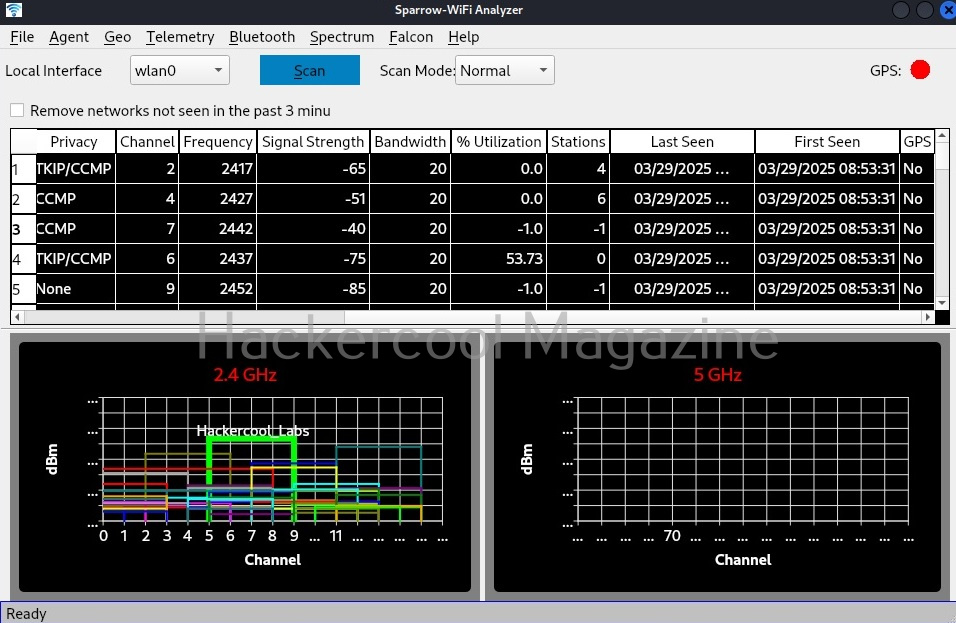Select the channel cell 6

tap(148, 258)
